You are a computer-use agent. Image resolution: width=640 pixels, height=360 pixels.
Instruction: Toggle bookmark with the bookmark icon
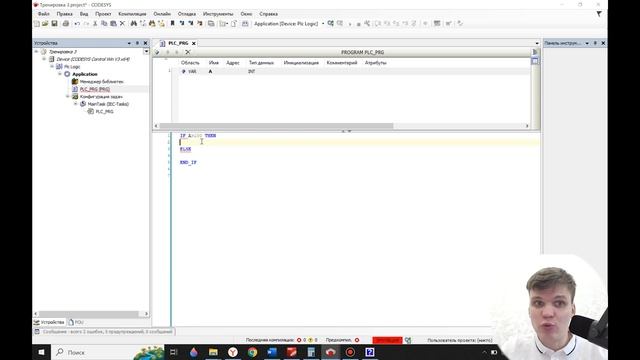(172, 24)
